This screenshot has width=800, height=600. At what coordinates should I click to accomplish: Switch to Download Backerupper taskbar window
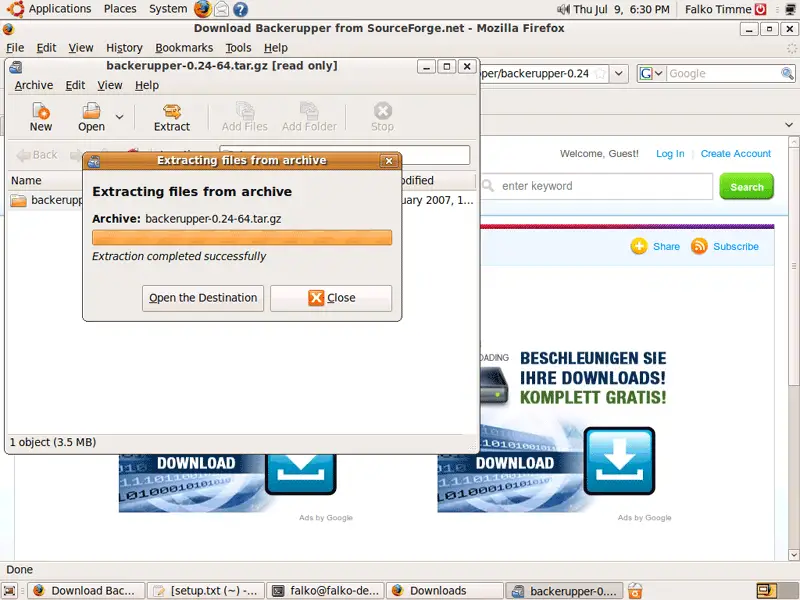click(86, 591)
